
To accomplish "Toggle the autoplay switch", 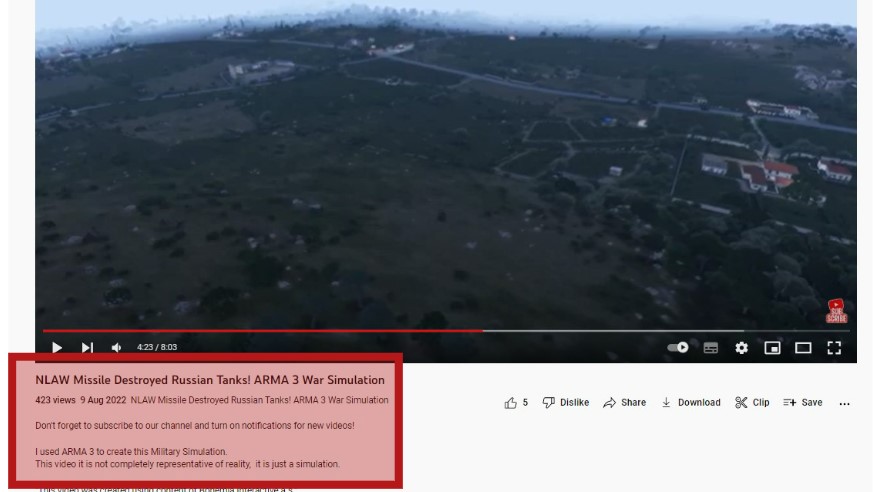I will click(x=678, y=347).
